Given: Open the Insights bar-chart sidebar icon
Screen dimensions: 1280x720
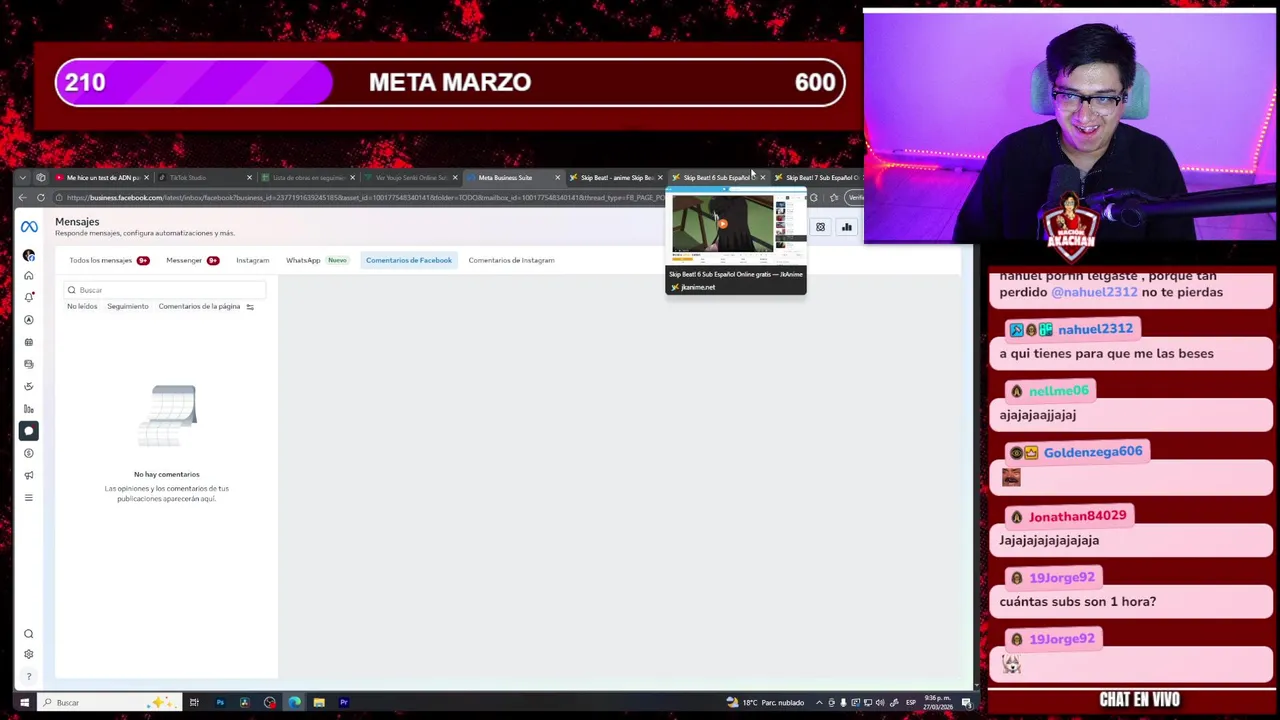Looking at the screenshot, I should (29, 409).
